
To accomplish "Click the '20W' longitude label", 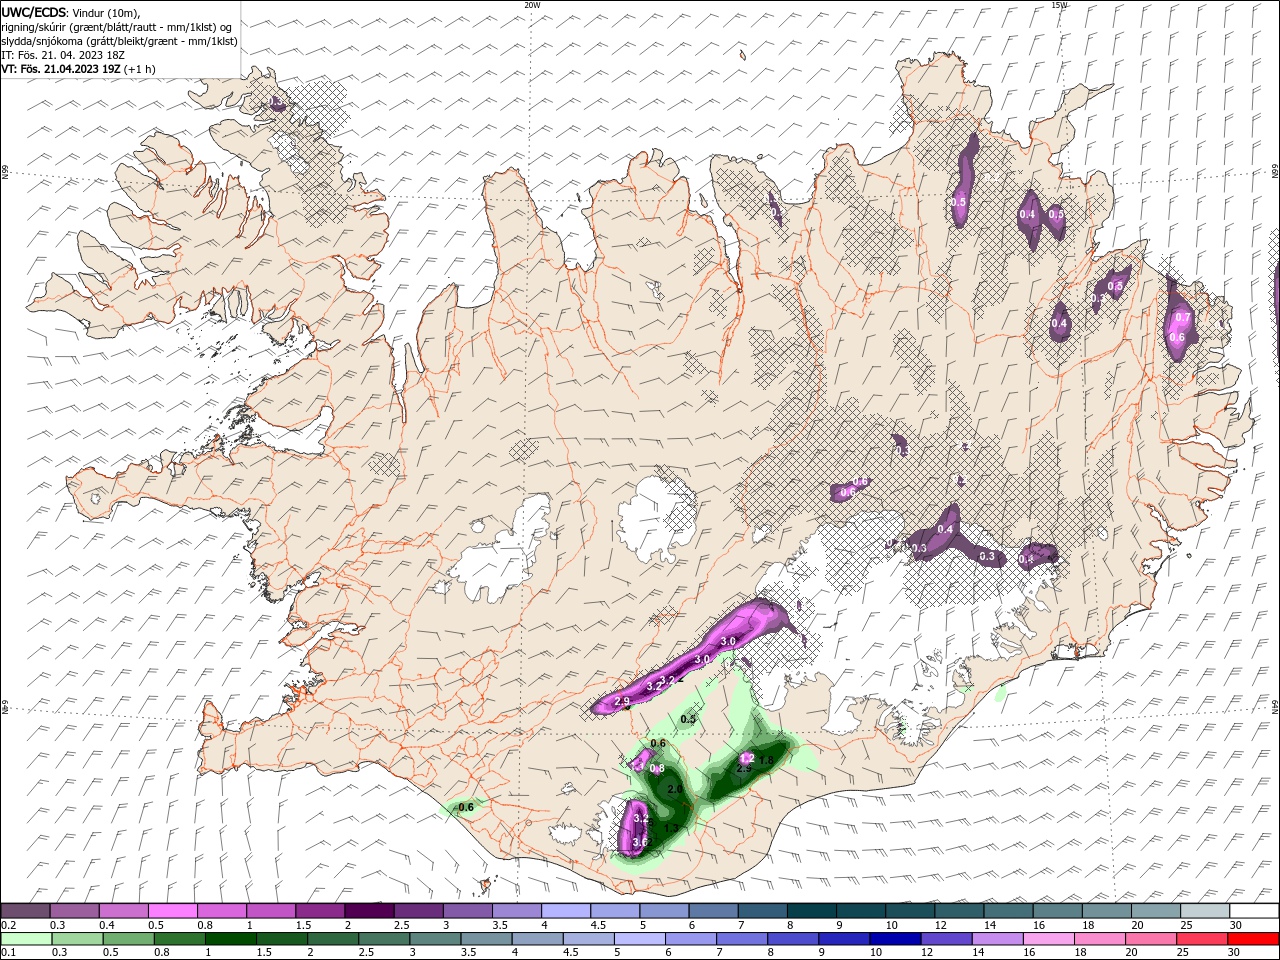I will click(x=532, y=5).
